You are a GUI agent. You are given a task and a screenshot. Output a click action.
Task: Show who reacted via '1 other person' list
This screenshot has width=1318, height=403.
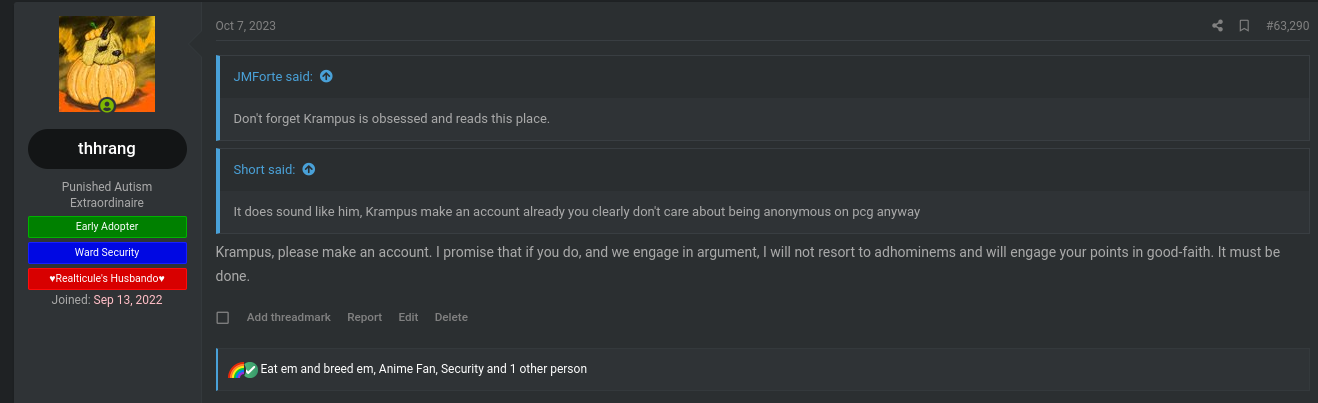click(x=548, y=369)
